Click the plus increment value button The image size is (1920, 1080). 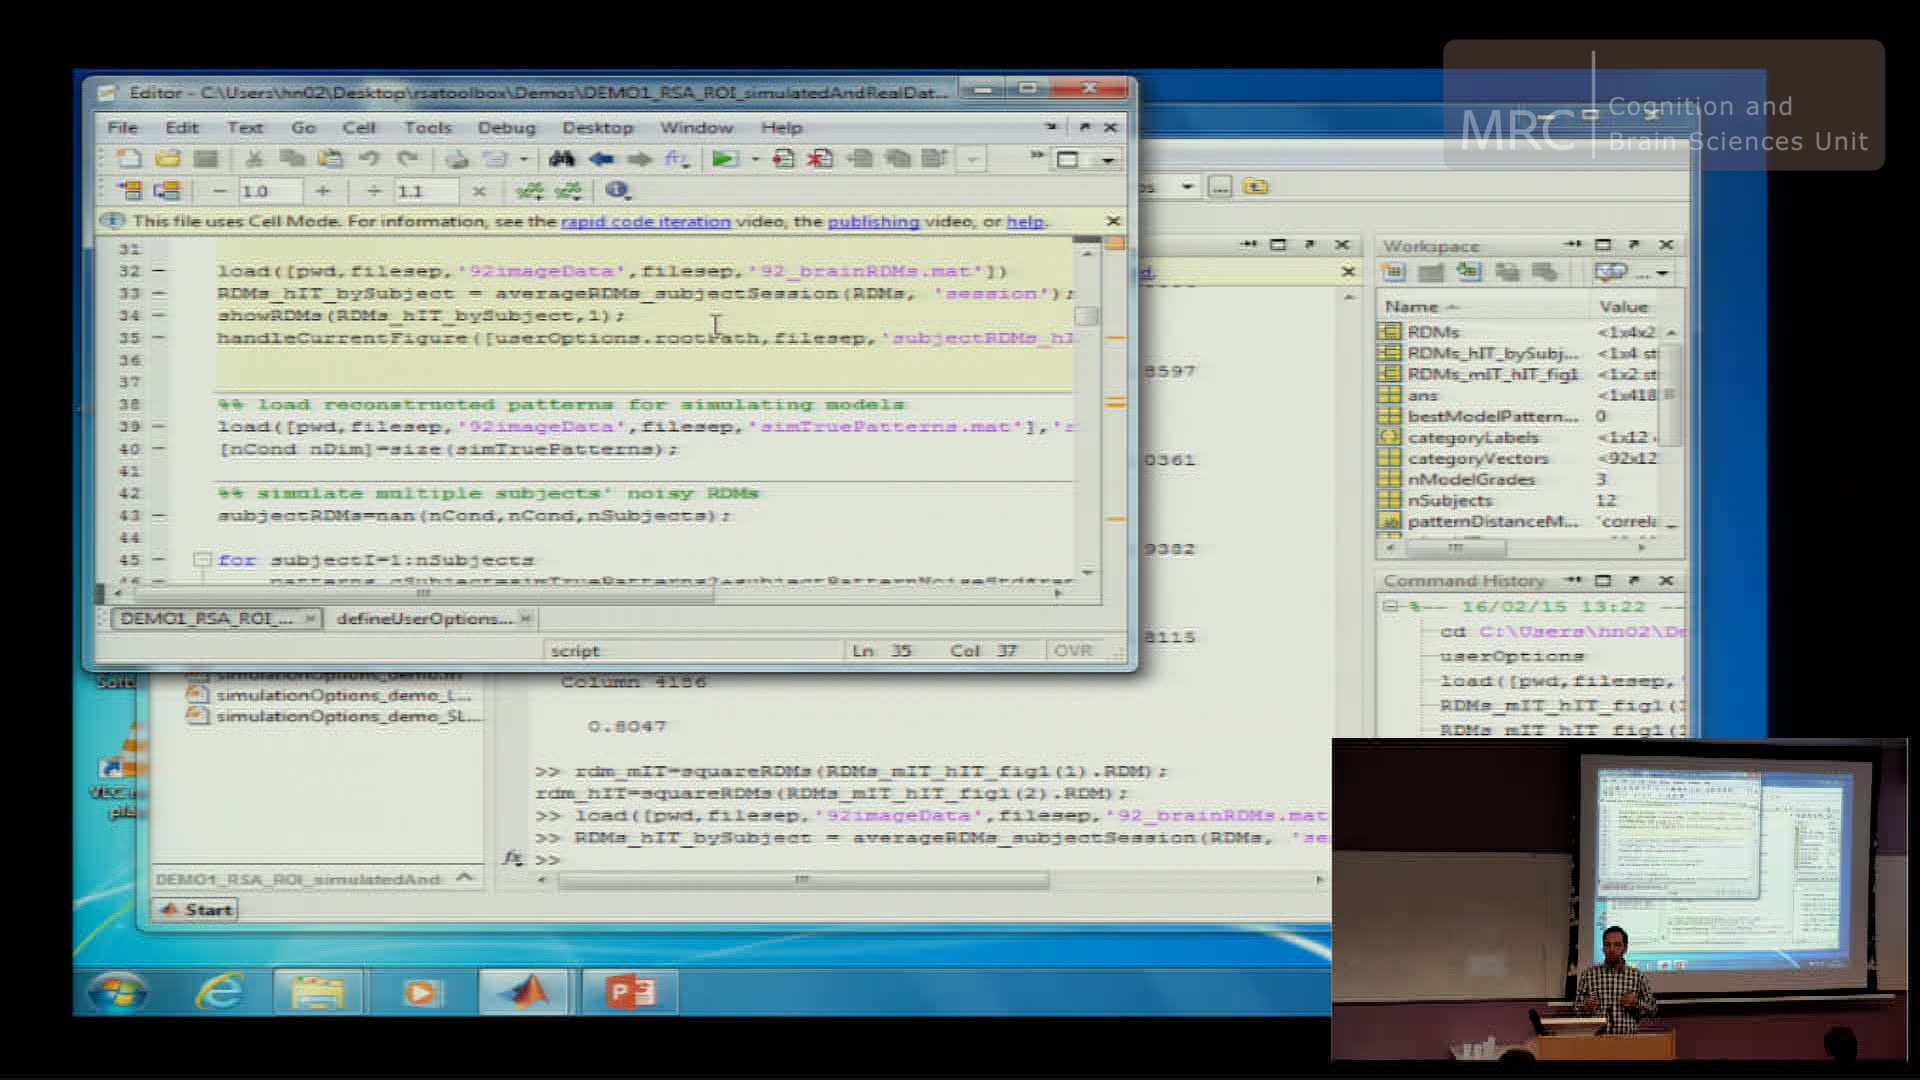click(x=322, y=191)
